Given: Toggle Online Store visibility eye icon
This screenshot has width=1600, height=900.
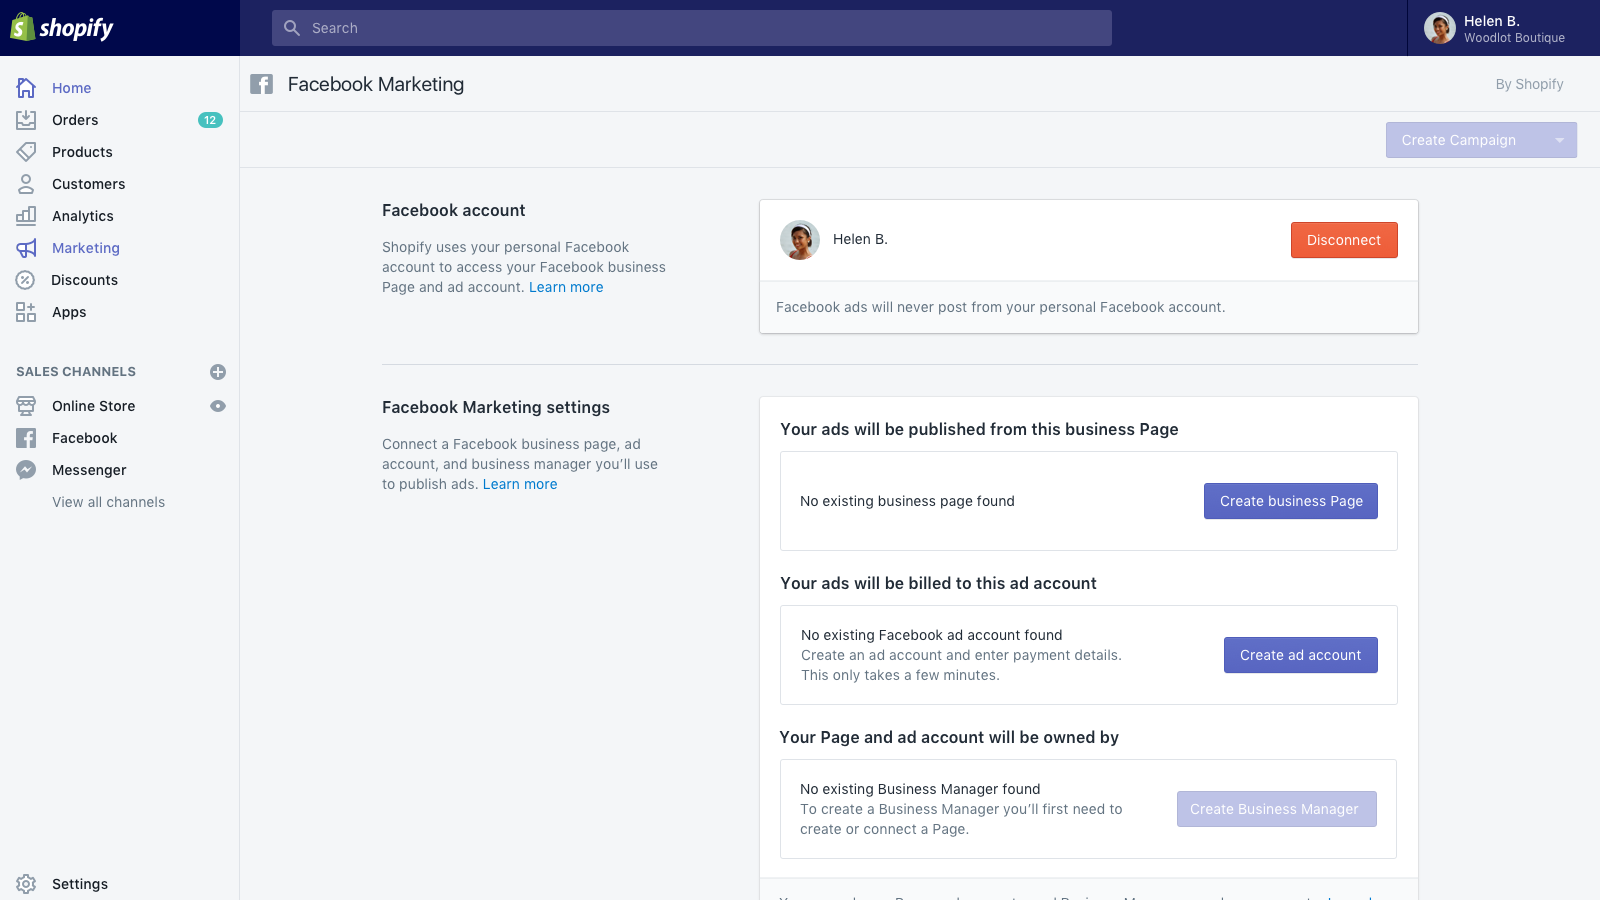Looking at the screenshot, I should tap(217, 406).
